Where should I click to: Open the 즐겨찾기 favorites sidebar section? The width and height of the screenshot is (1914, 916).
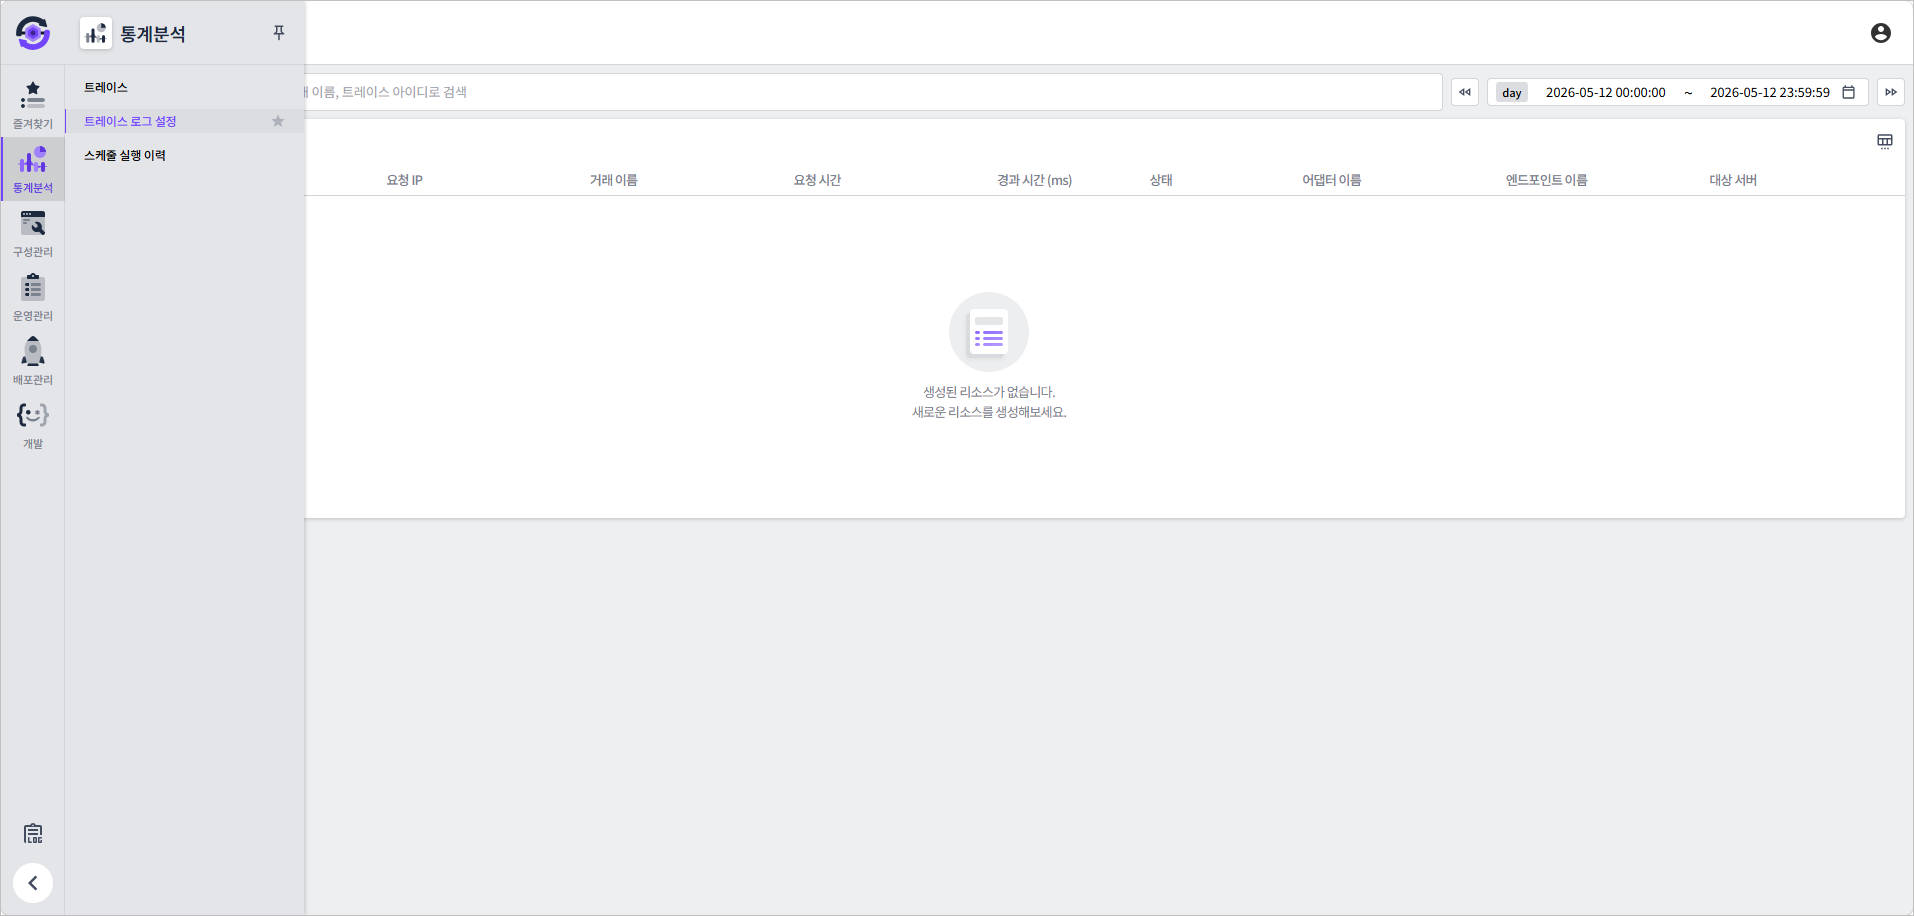(x=33, y=105)
